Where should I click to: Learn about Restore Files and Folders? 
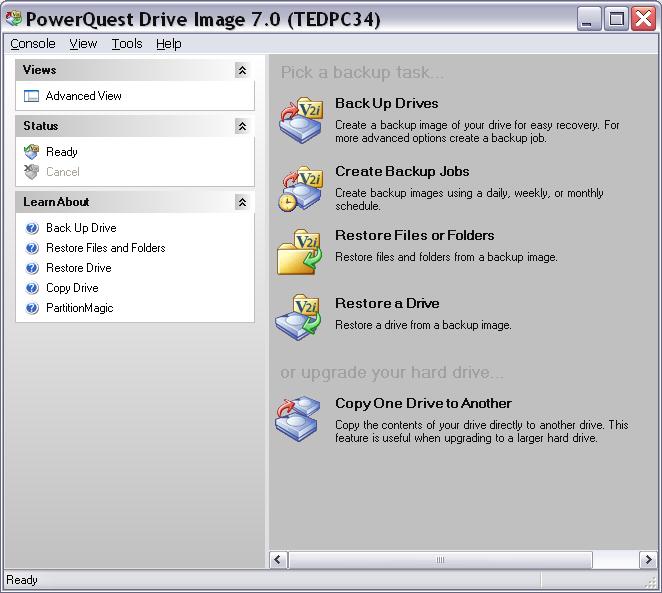[x=106, y=248]
